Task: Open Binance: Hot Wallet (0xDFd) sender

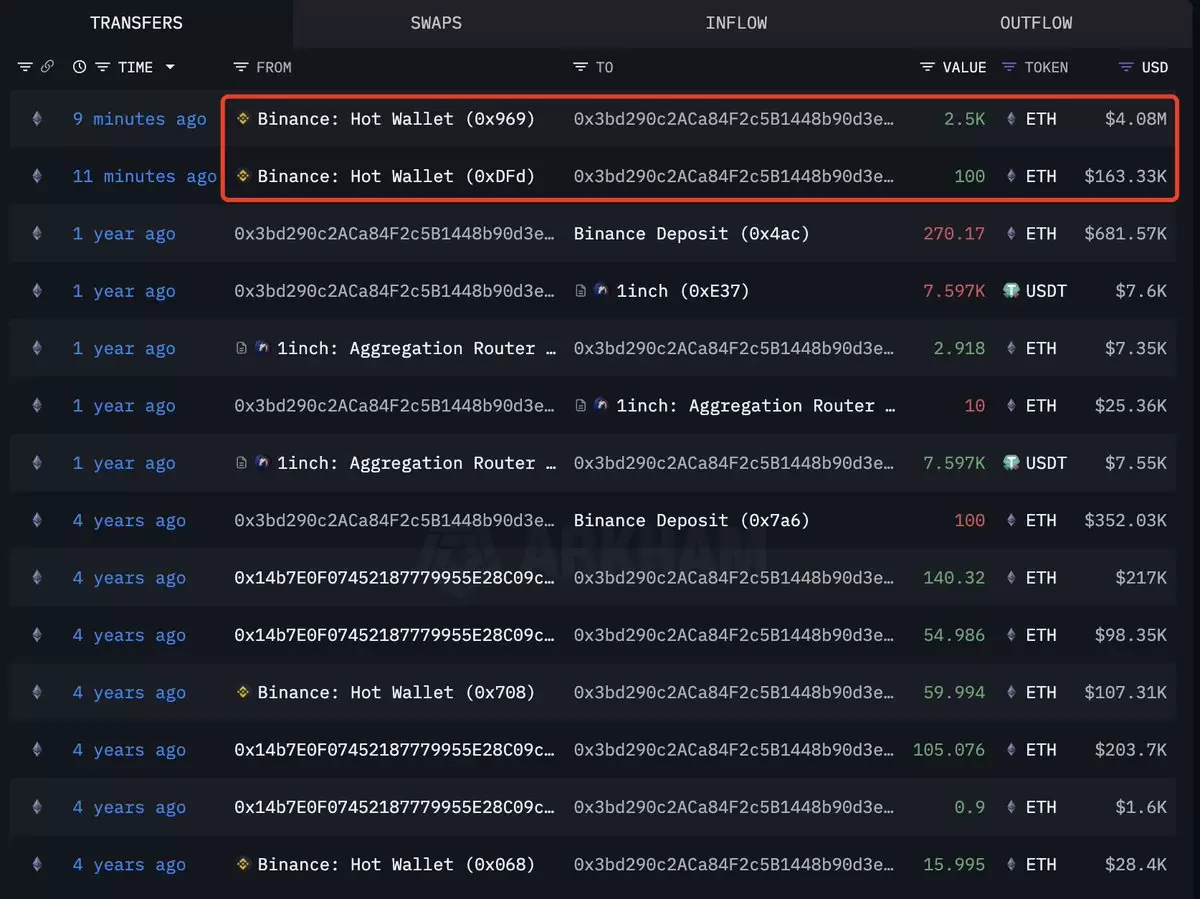Action: point(396,176)
